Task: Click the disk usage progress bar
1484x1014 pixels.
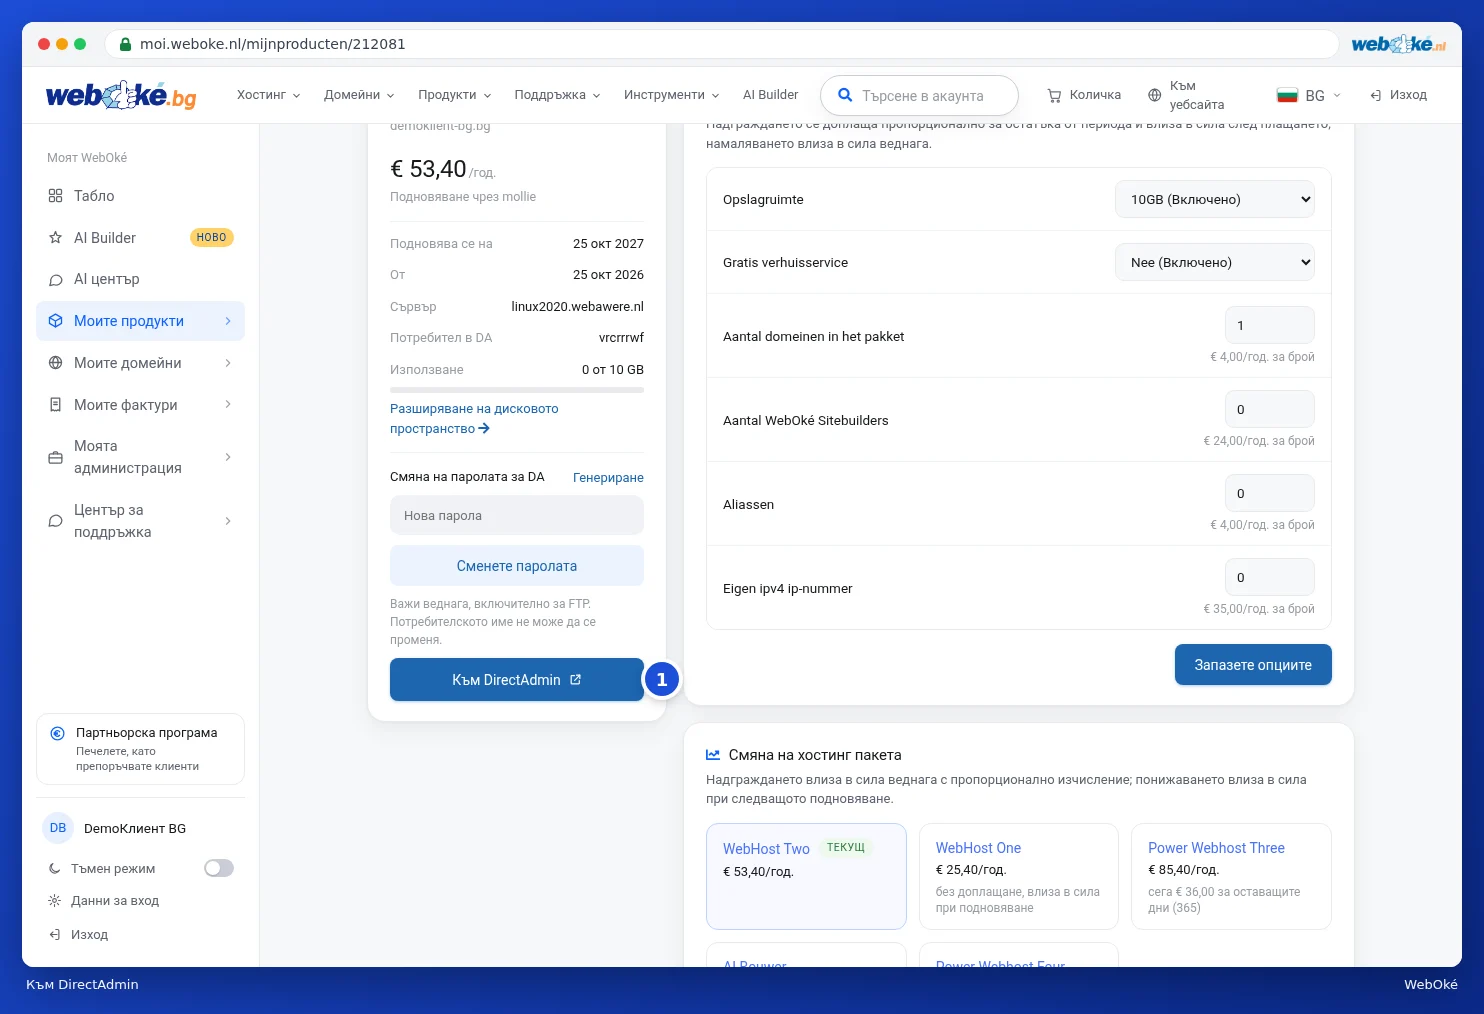Action: coord(517,390)
